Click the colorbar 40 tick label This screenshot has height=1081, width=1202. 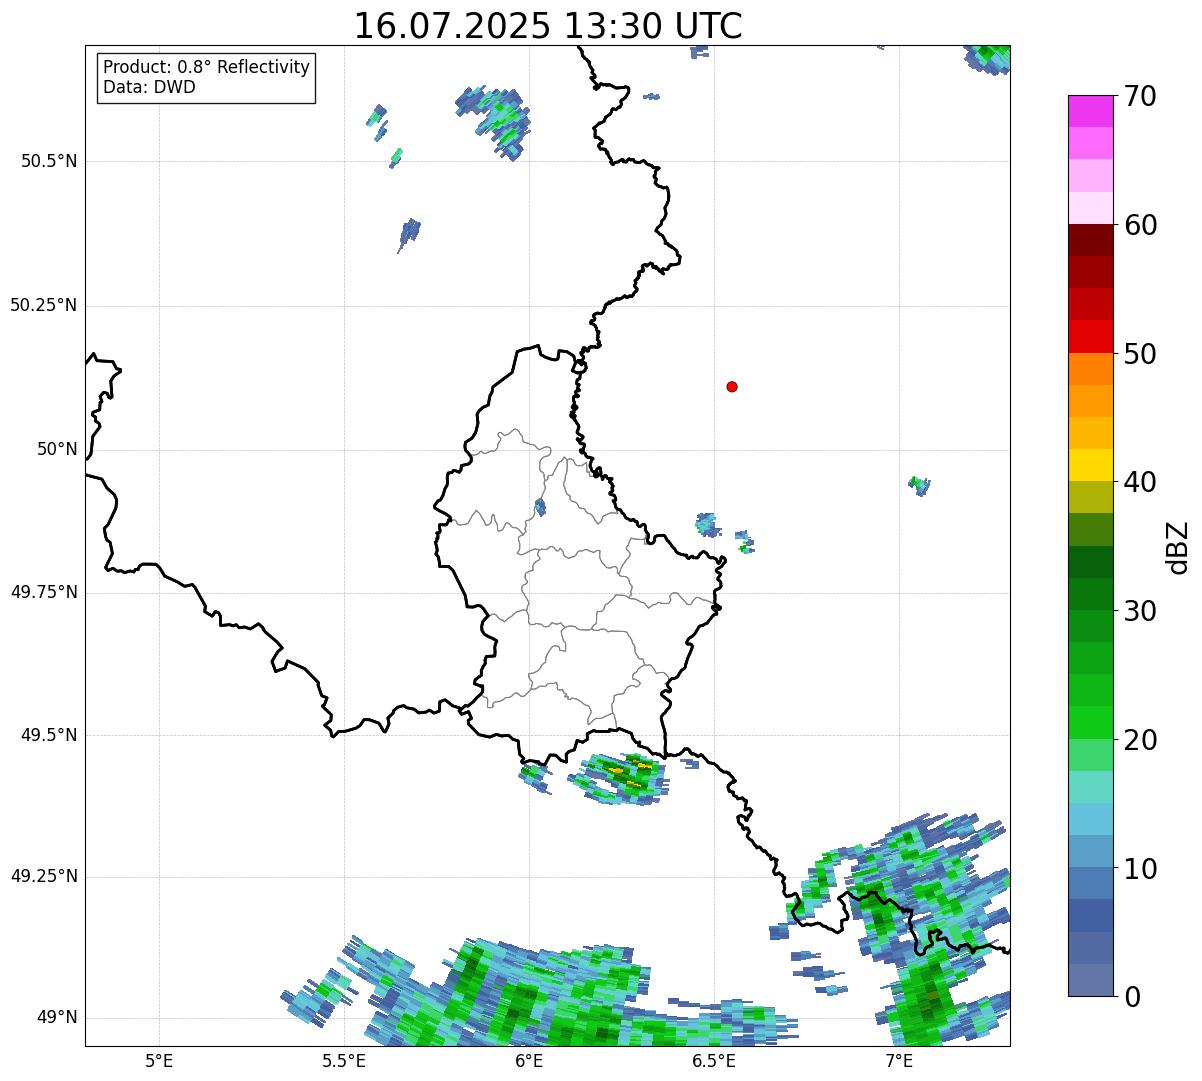[1140, 482]
